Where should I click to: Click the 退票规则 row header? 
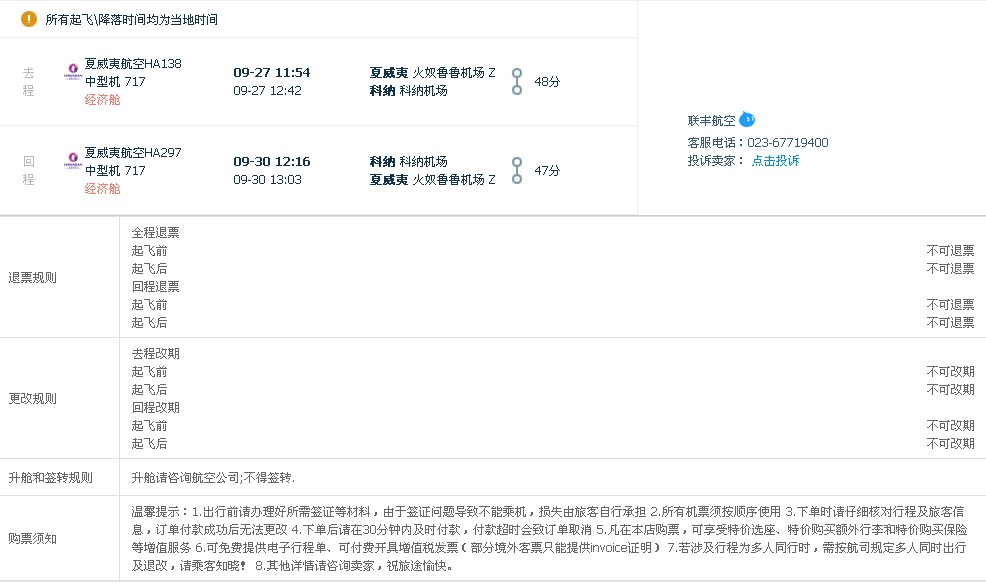[x=33, y=278]
